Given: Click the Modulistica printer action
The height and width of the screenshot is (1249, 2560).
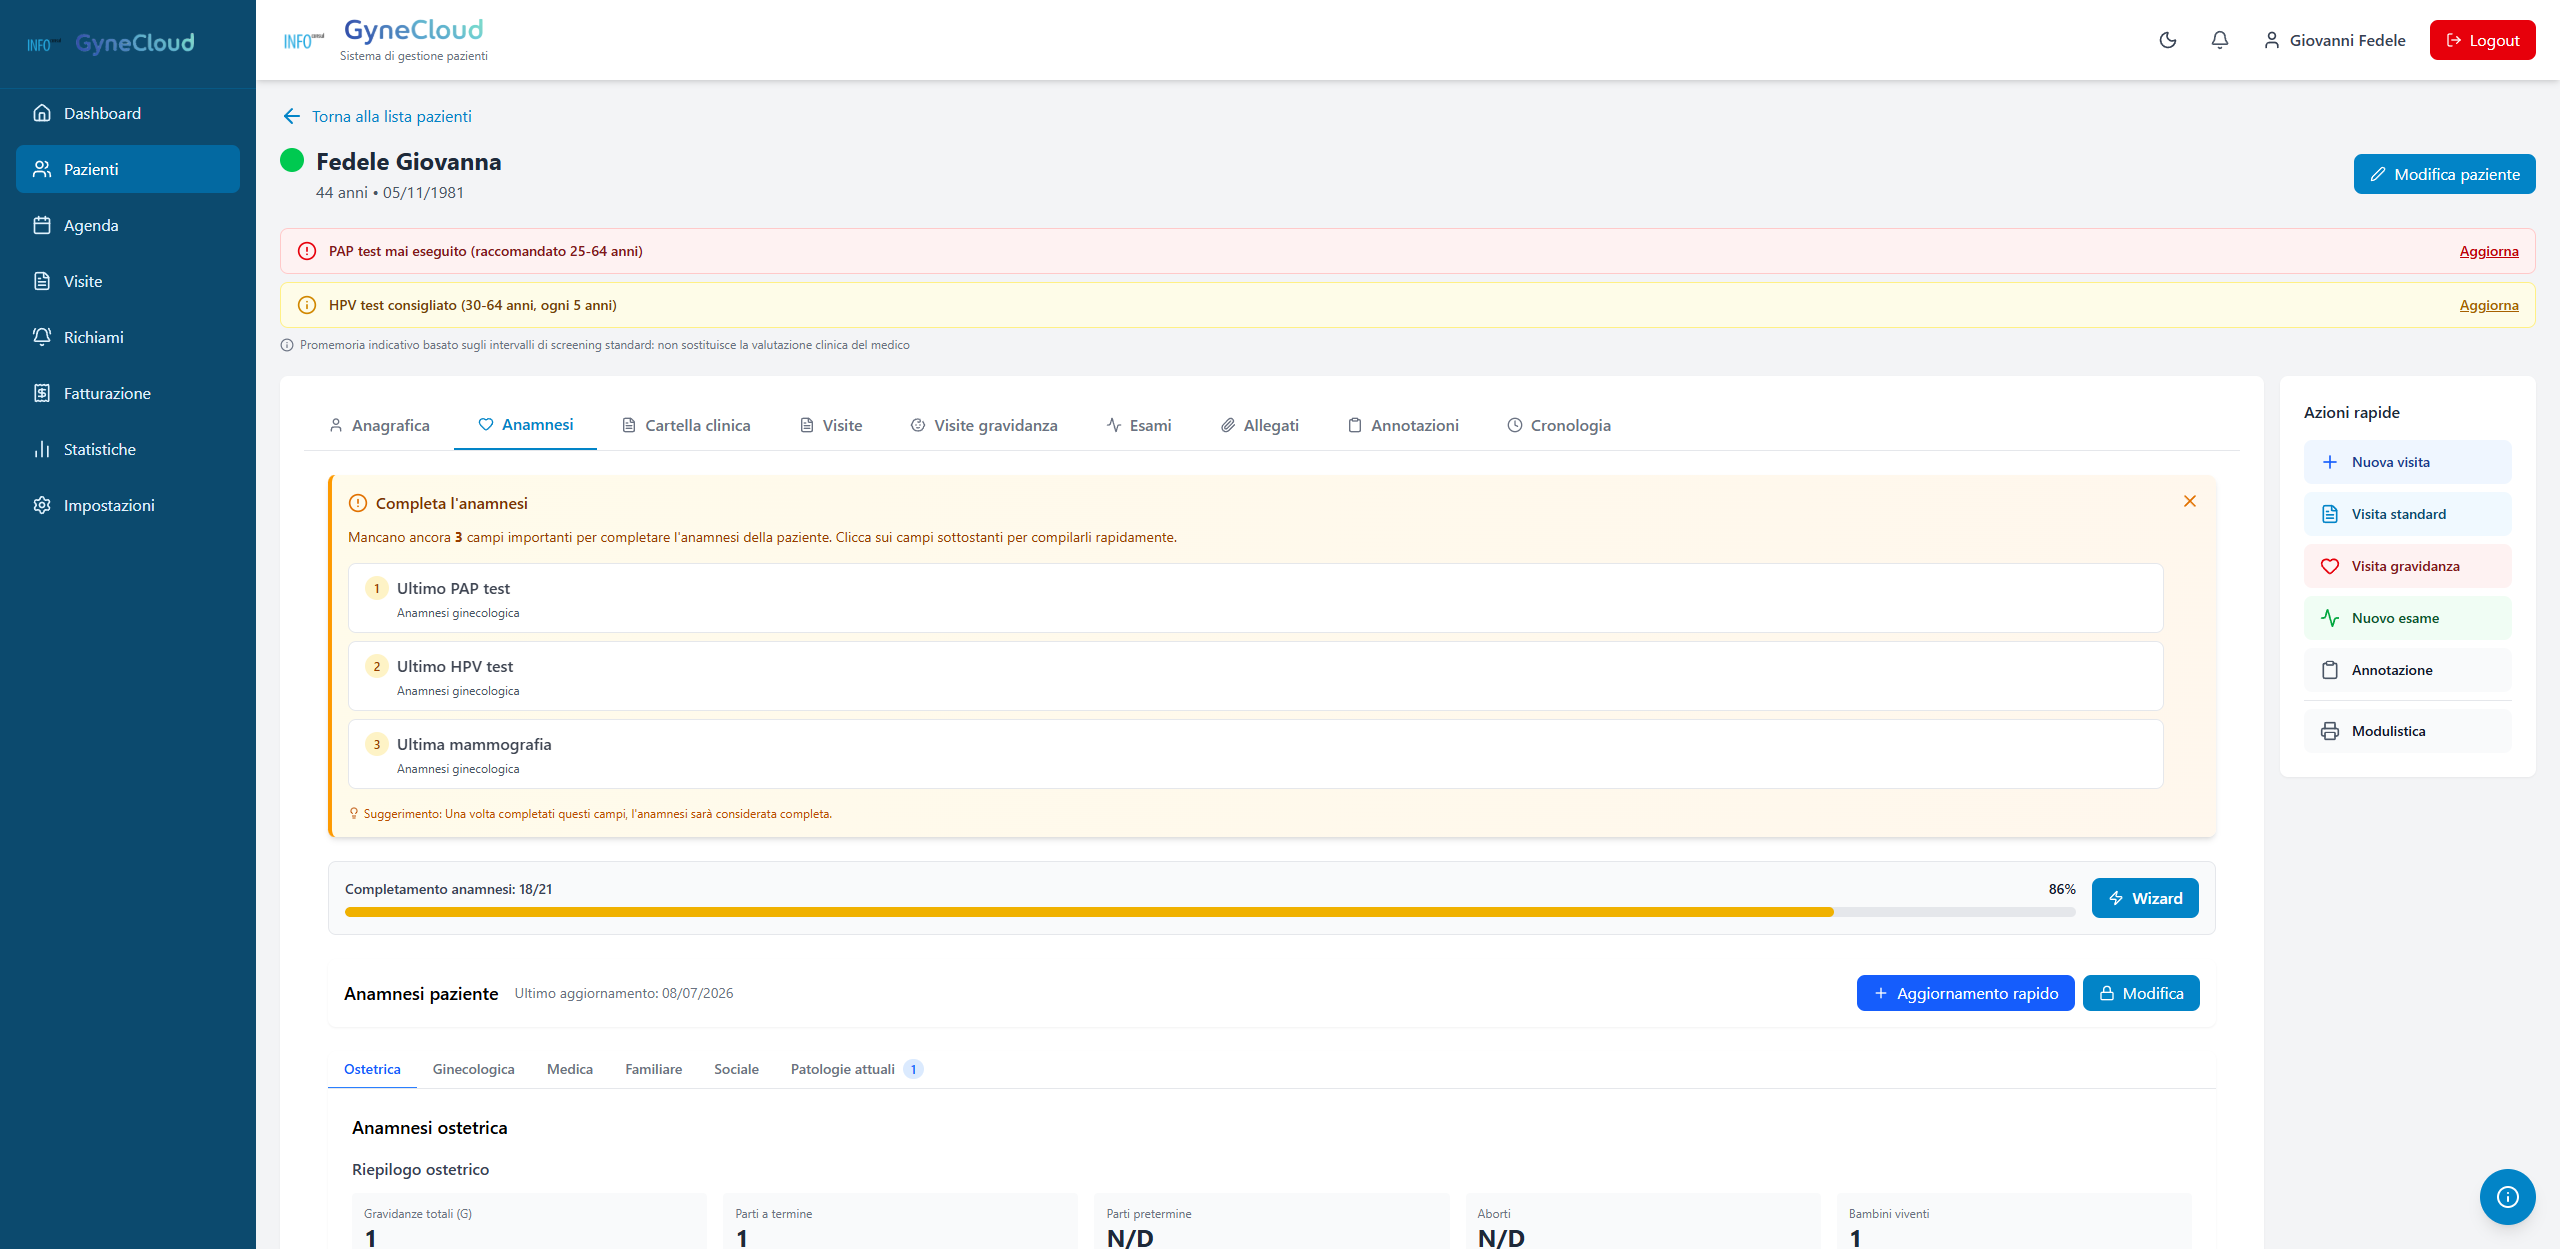Looking at the screenshot, I should click(x=2407, y=731).
